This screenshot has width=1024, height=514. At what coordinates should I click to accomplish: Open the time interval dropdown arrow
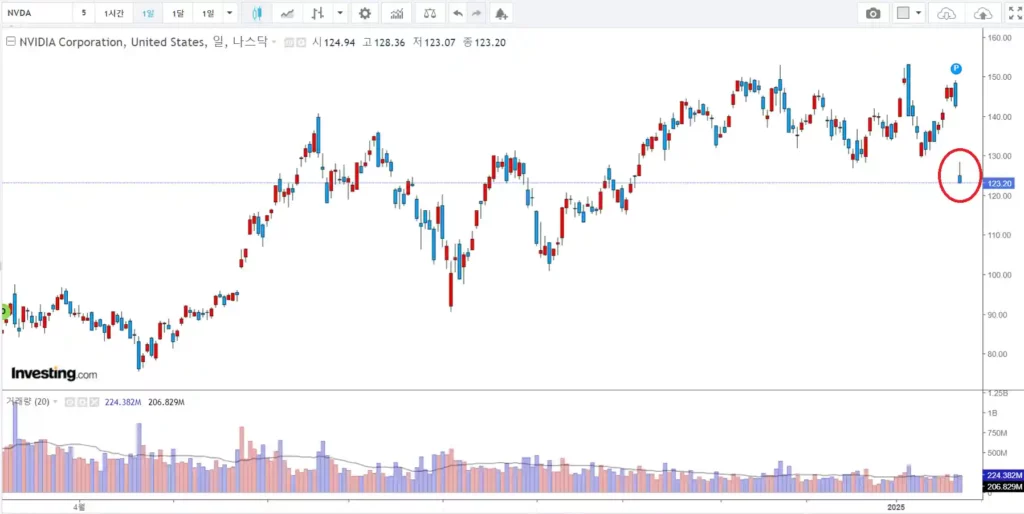pyautogui.click(x=229, y=13)
